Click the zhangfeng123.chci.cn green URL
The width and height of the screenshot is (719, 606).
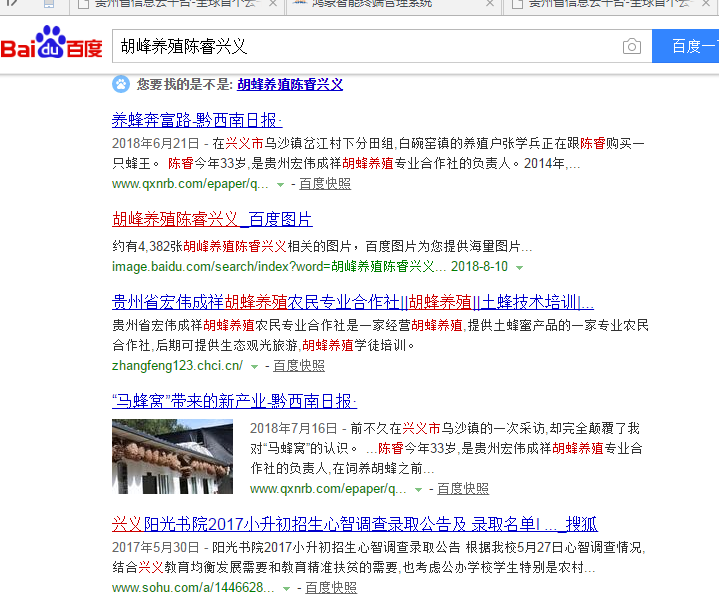pos(177,366)
